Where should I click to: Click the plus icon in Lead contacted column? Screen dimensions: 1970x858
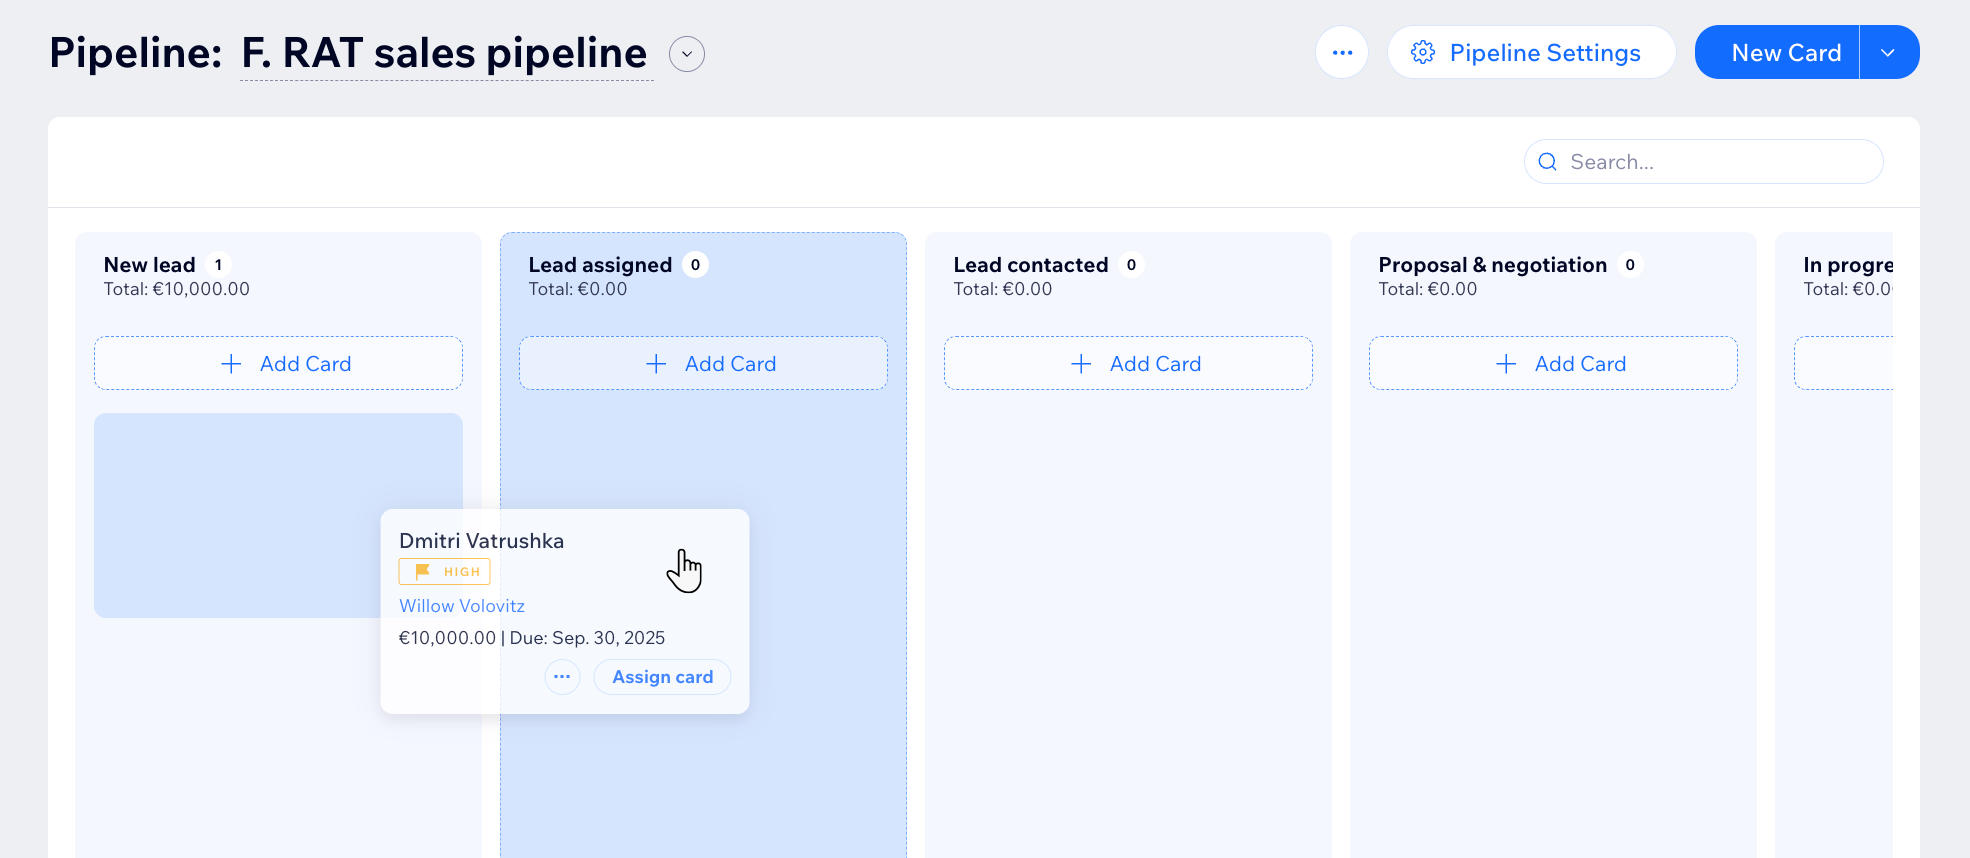[1081, 364]
